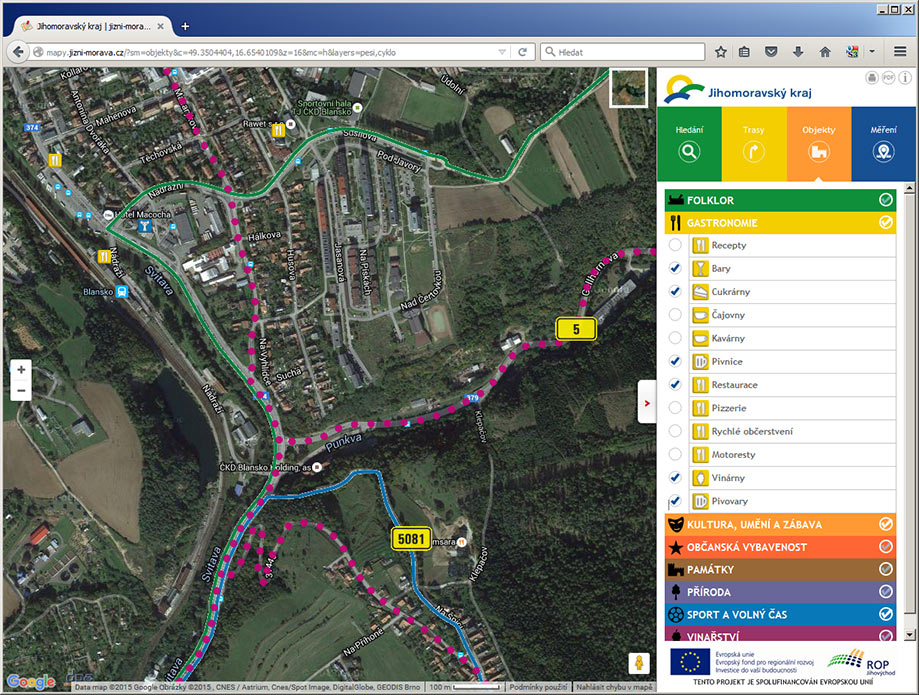Image resolution: width=919 pixels, height=695 pixels.
Task: Zoom in on the map
Action: 21,370
